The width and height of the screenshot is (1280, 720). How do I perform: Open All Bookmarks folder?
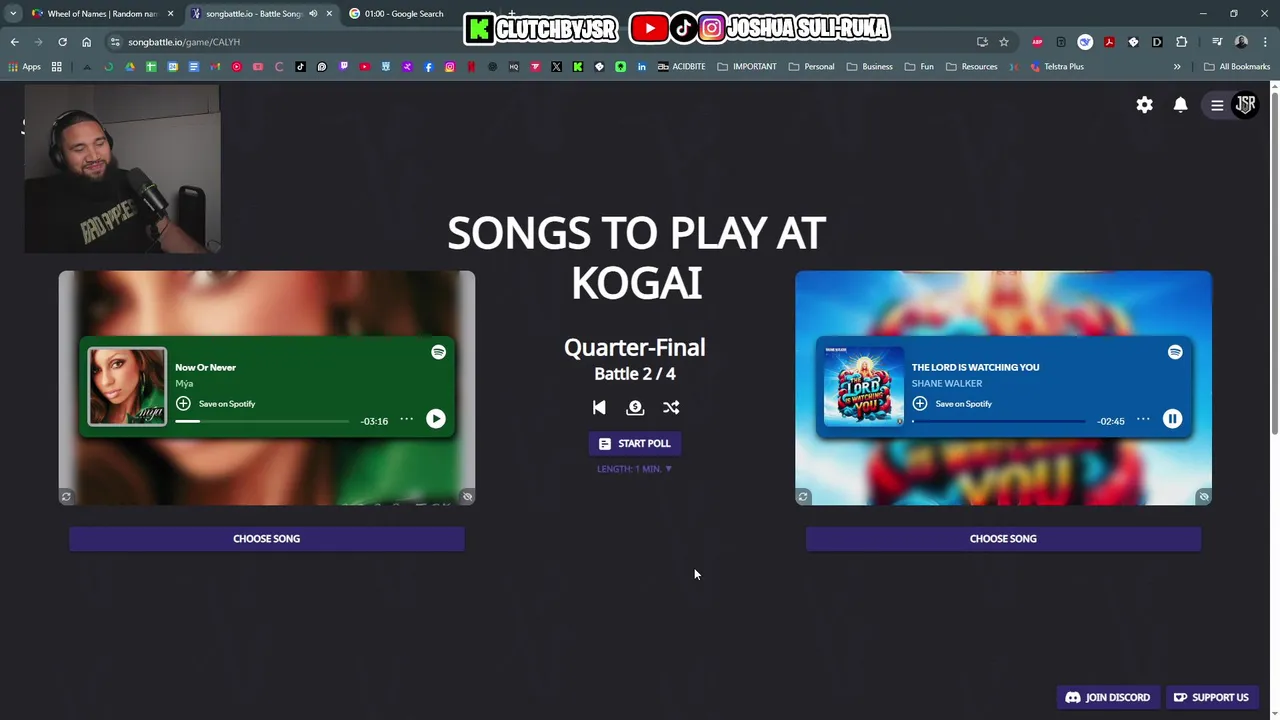(x=1237, y=67)
